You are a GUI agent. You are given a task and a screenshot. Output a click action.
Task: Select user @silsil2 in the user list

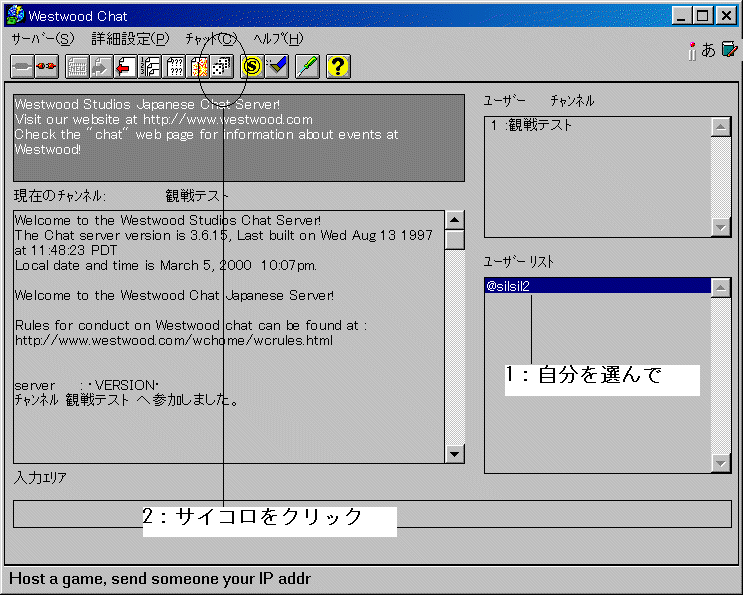[511, 287]
